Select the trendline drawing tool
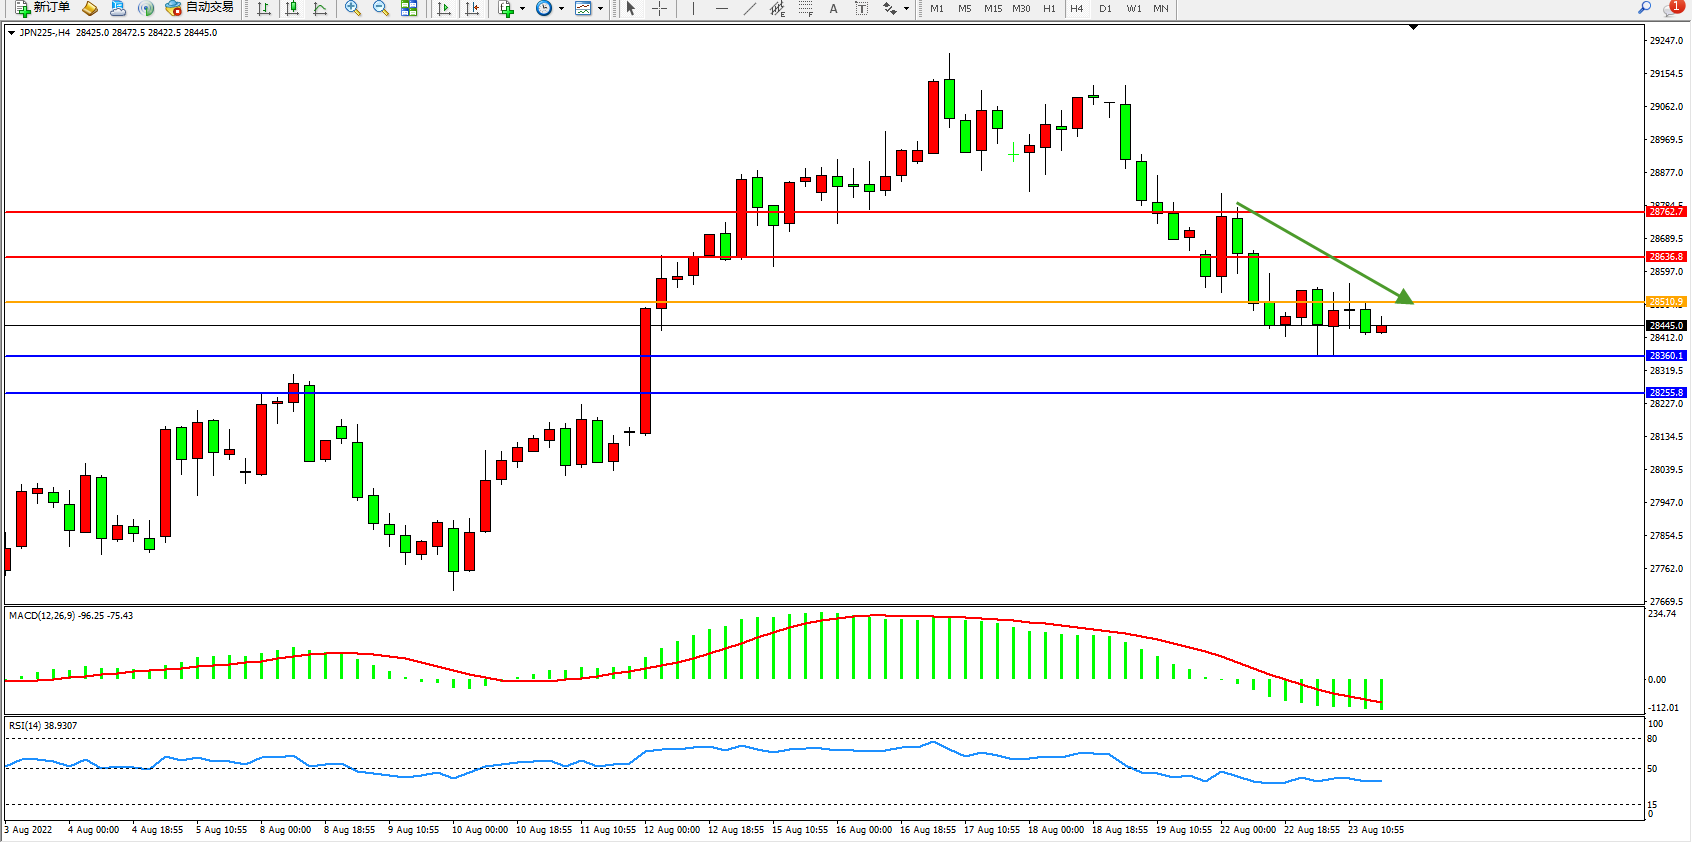The width and height of the screenshot is (1692, 843). coord(750,8)
